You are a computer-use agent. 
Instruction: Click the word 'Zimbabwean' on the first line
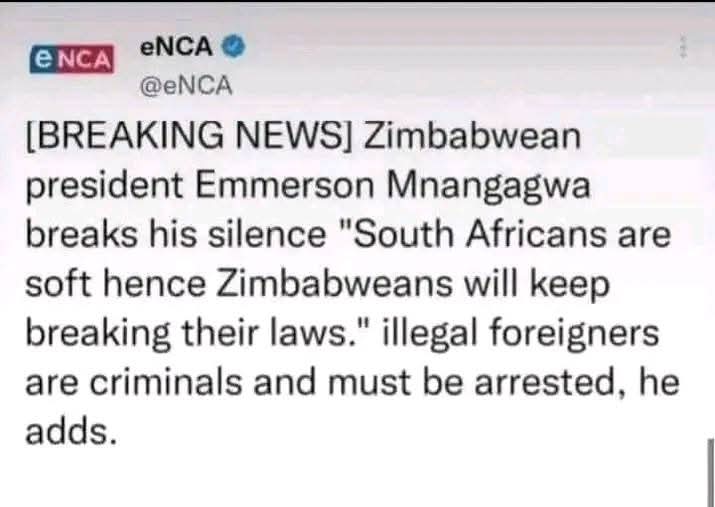(x=471, y=136)
